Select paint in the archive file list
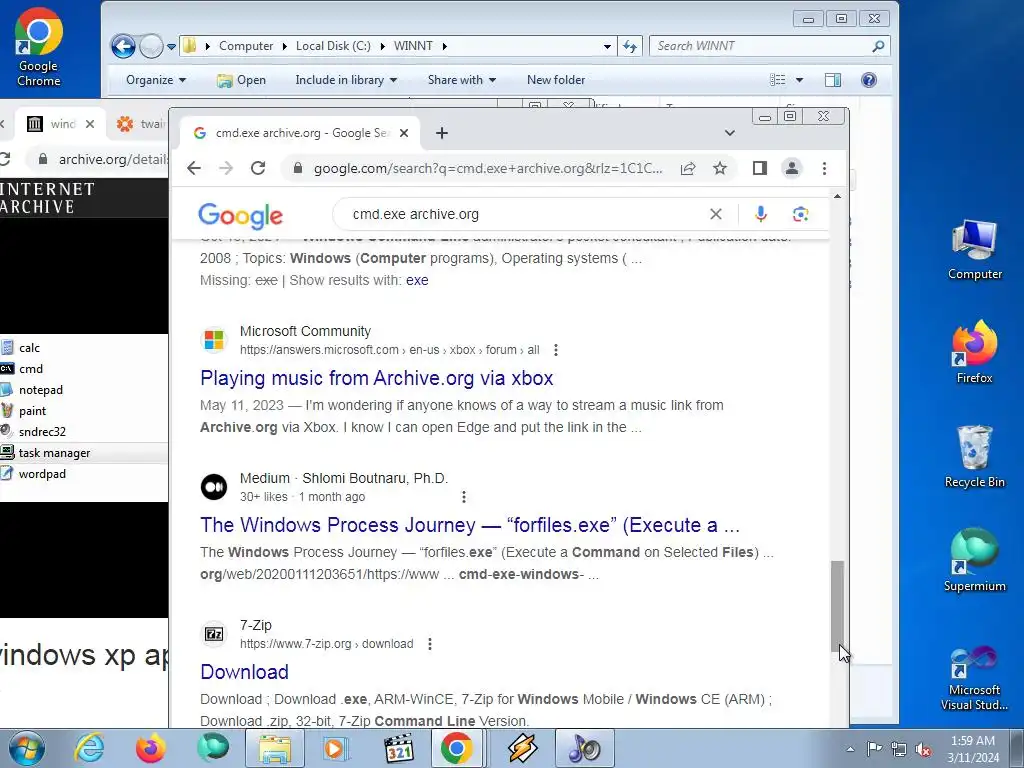This screenshot has height=768, width=1024. pos(32,411)
